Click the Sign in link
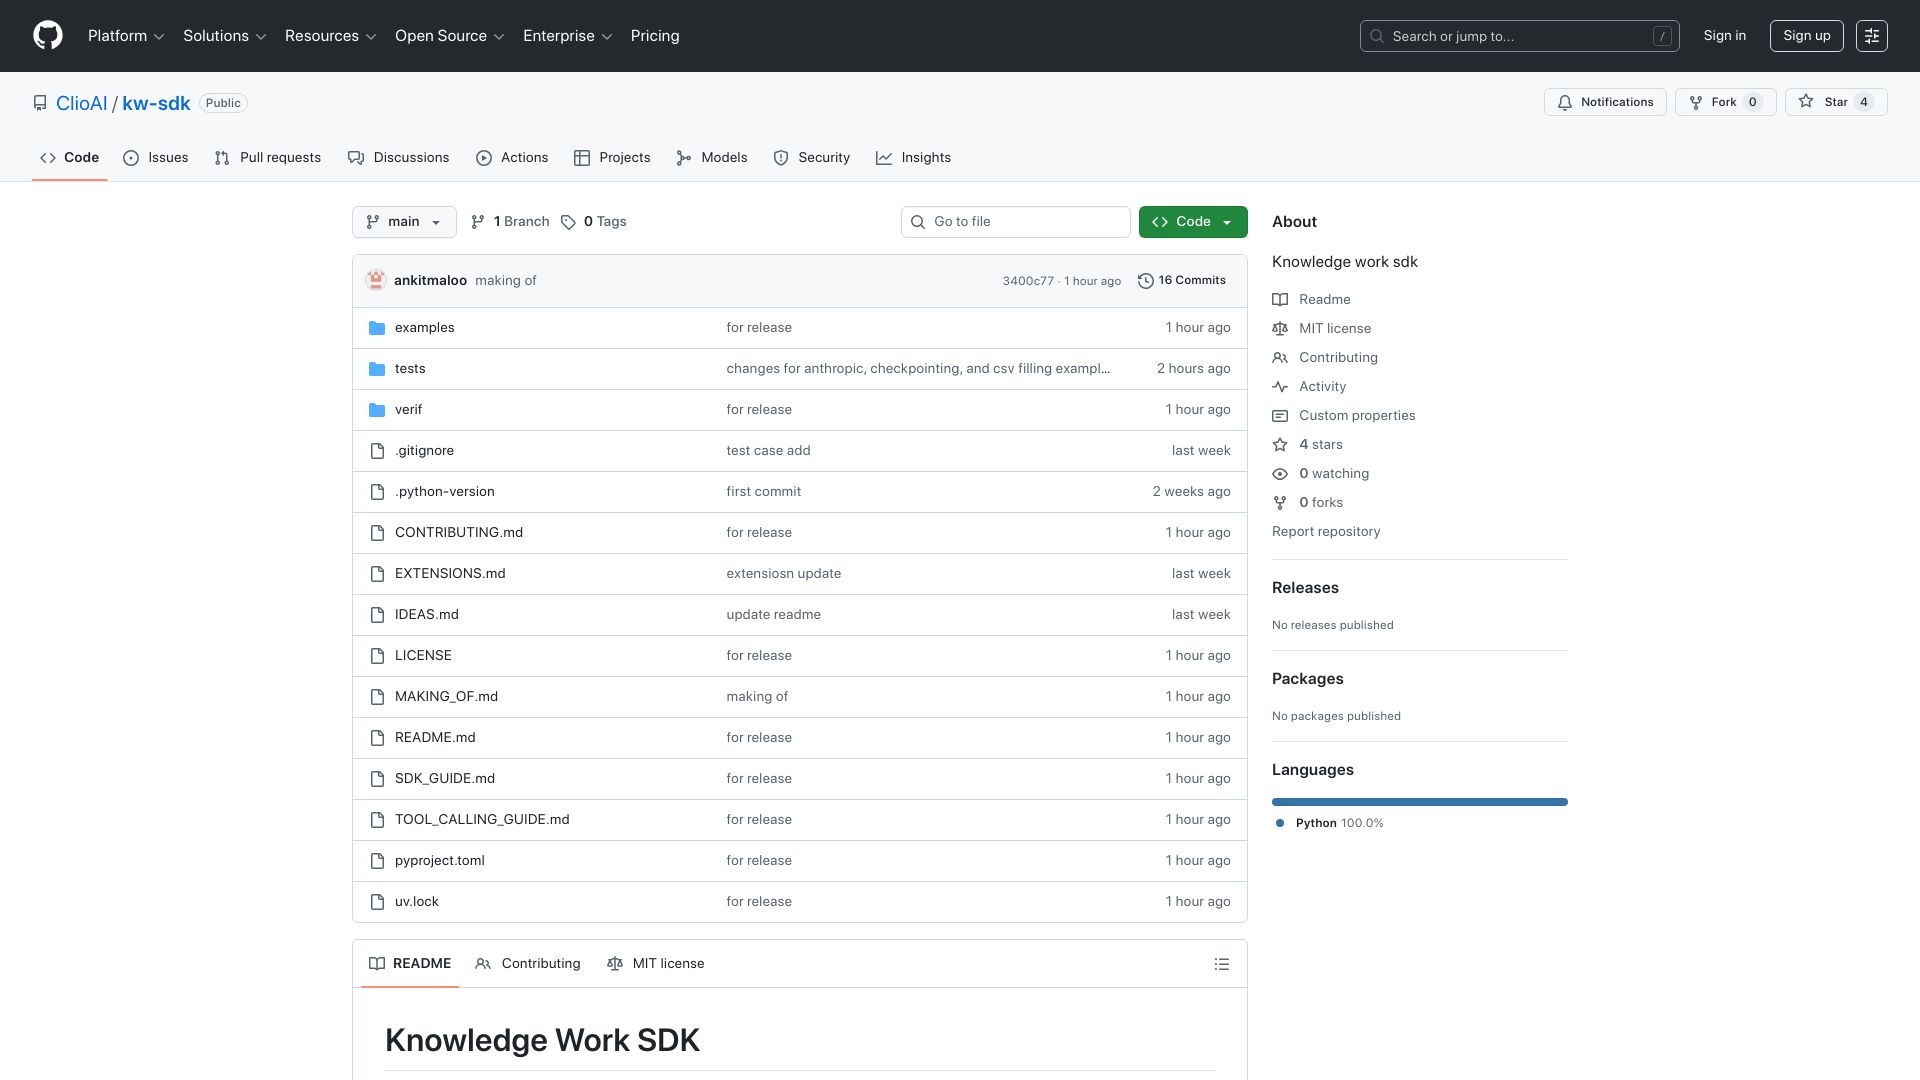 pyautogui.click(x=1724, y=36)
